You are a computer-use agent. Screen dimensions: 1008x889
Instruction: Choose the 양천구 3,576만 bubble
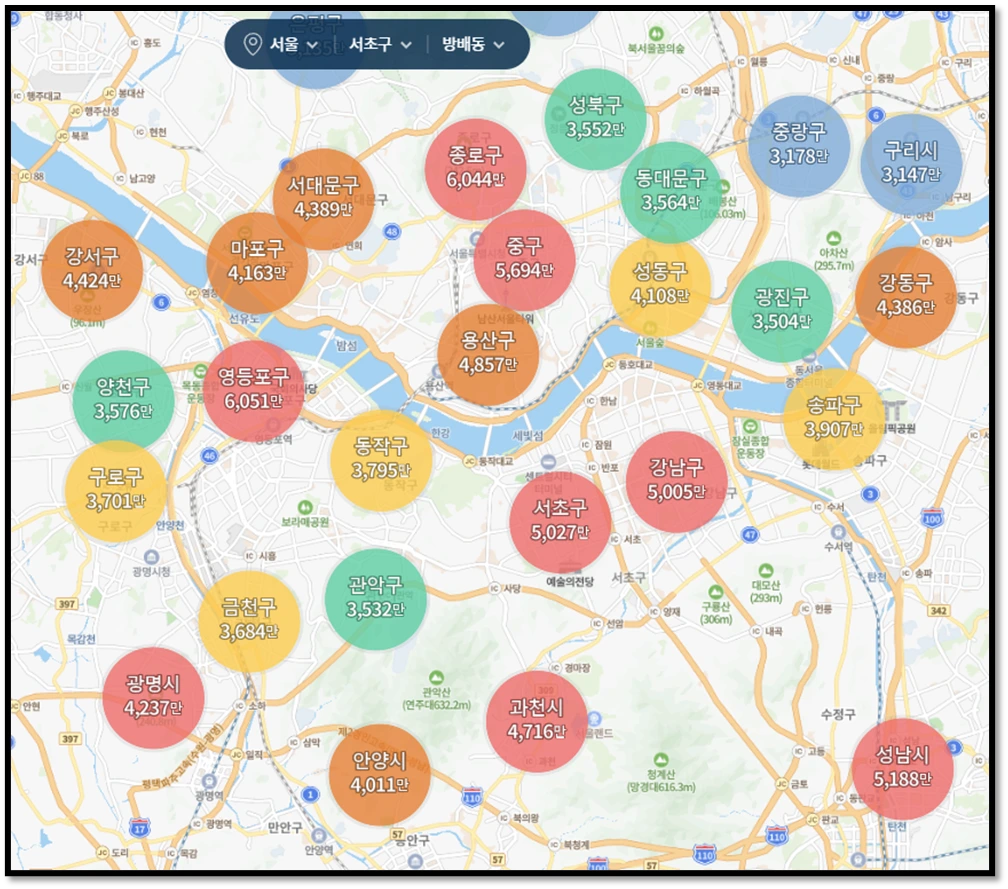coord(123,401)
